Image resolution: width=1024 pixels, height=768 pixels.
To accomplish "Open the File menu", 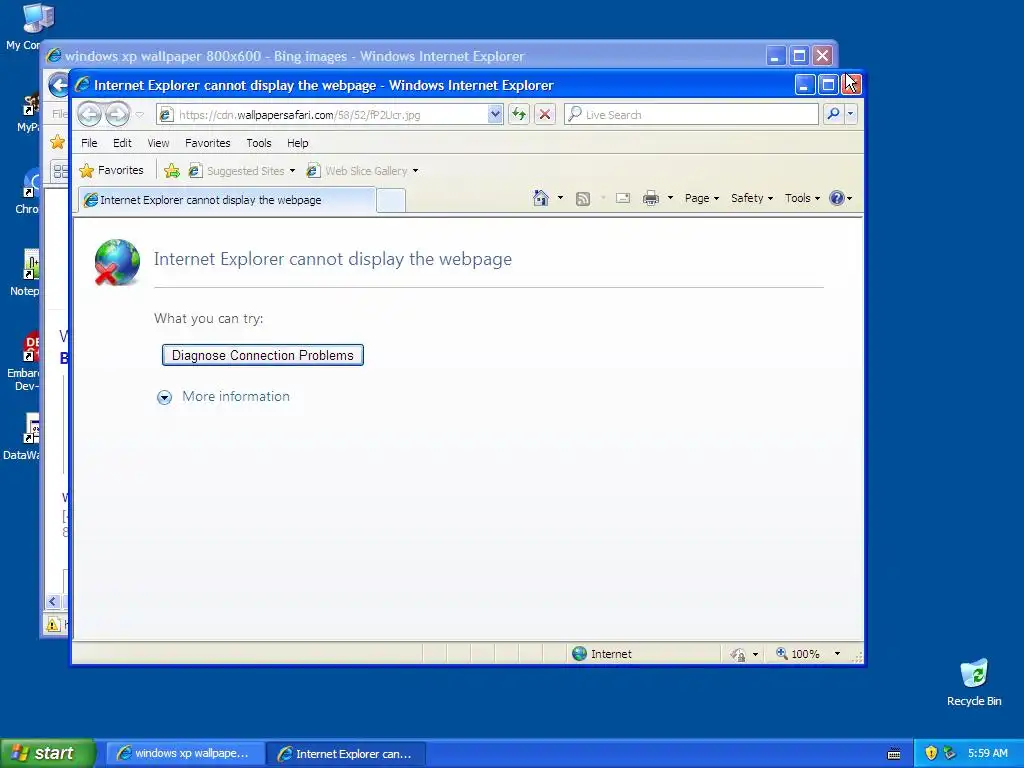I will [x=89, y=143].
